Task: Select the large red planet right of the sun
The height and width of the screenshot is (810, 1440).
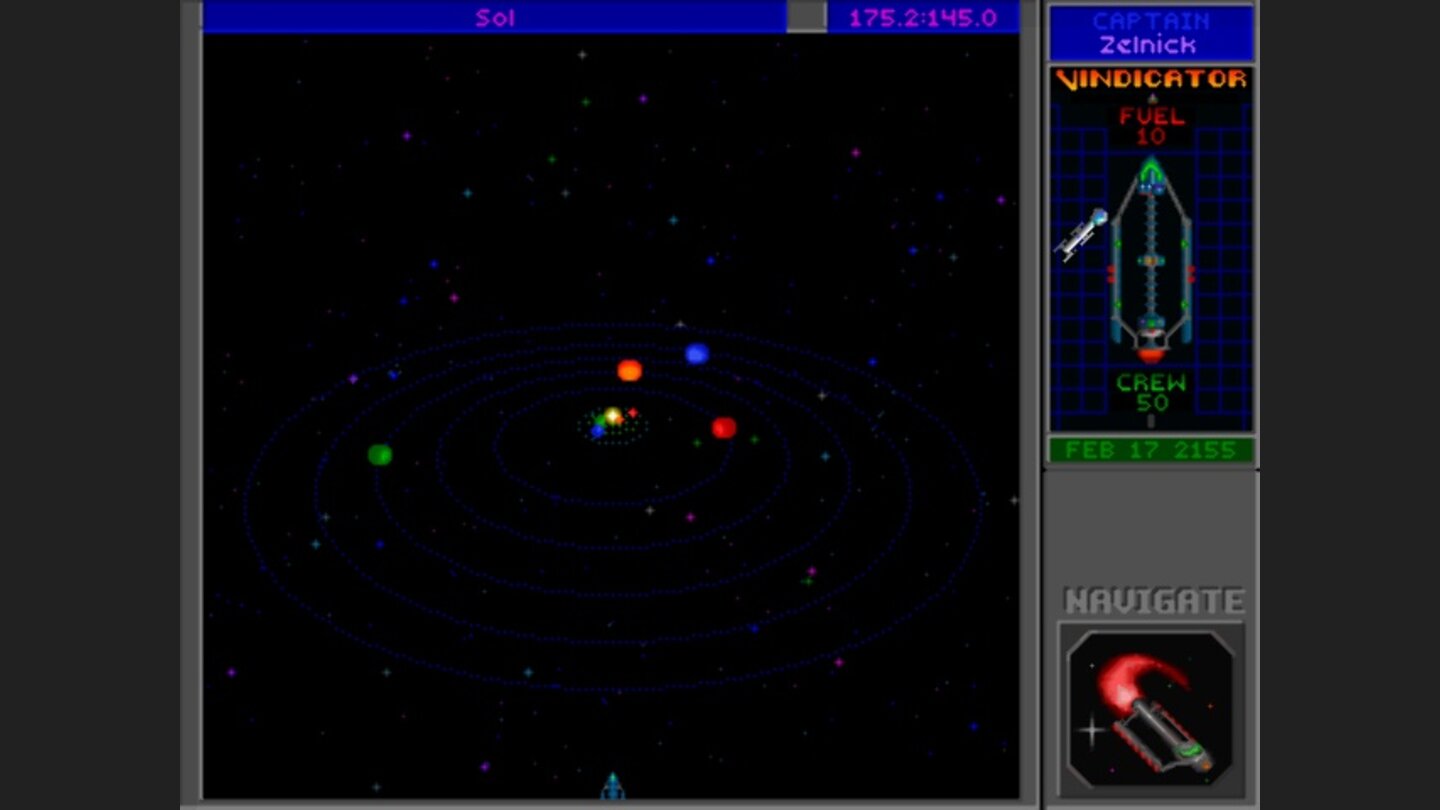Action: [724, 428]
